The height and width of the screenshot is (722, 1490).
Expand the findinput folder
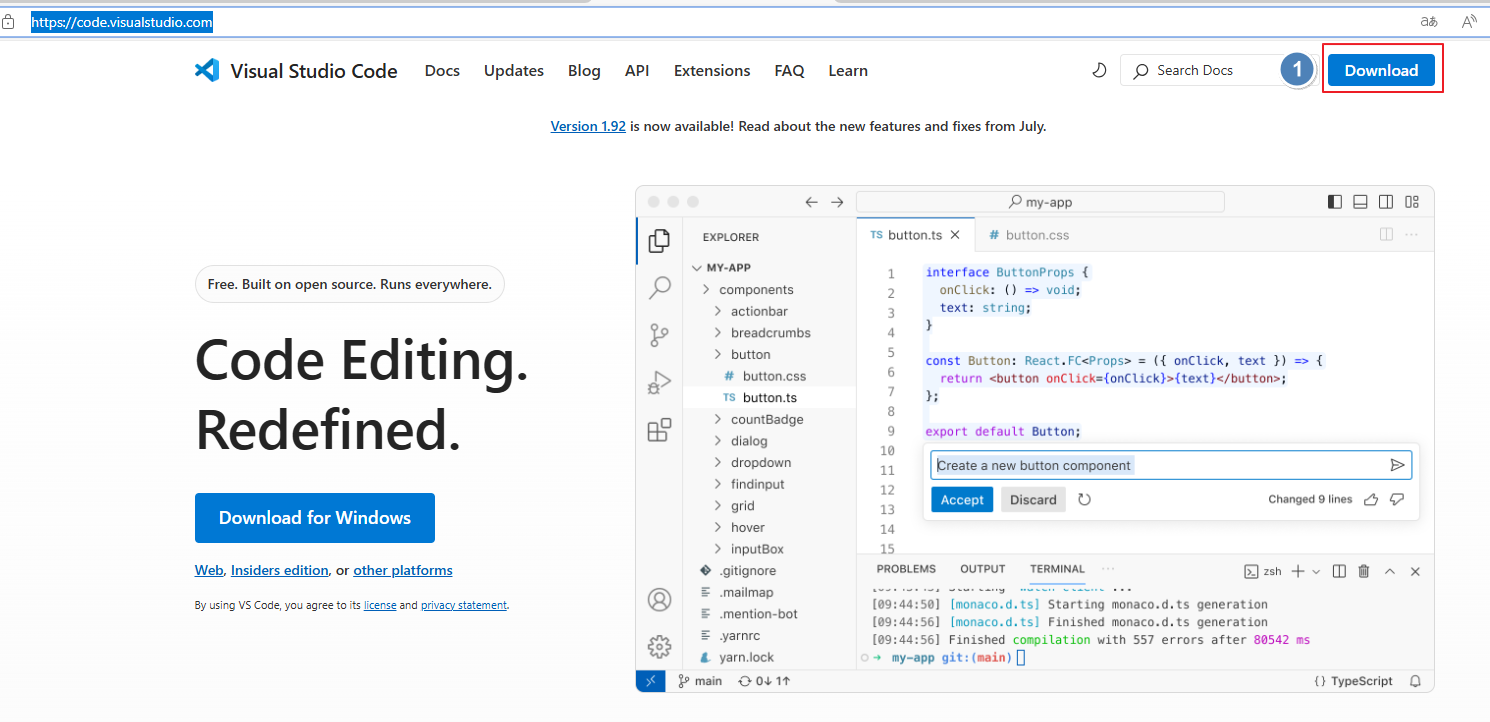click(x=718, y=484)
